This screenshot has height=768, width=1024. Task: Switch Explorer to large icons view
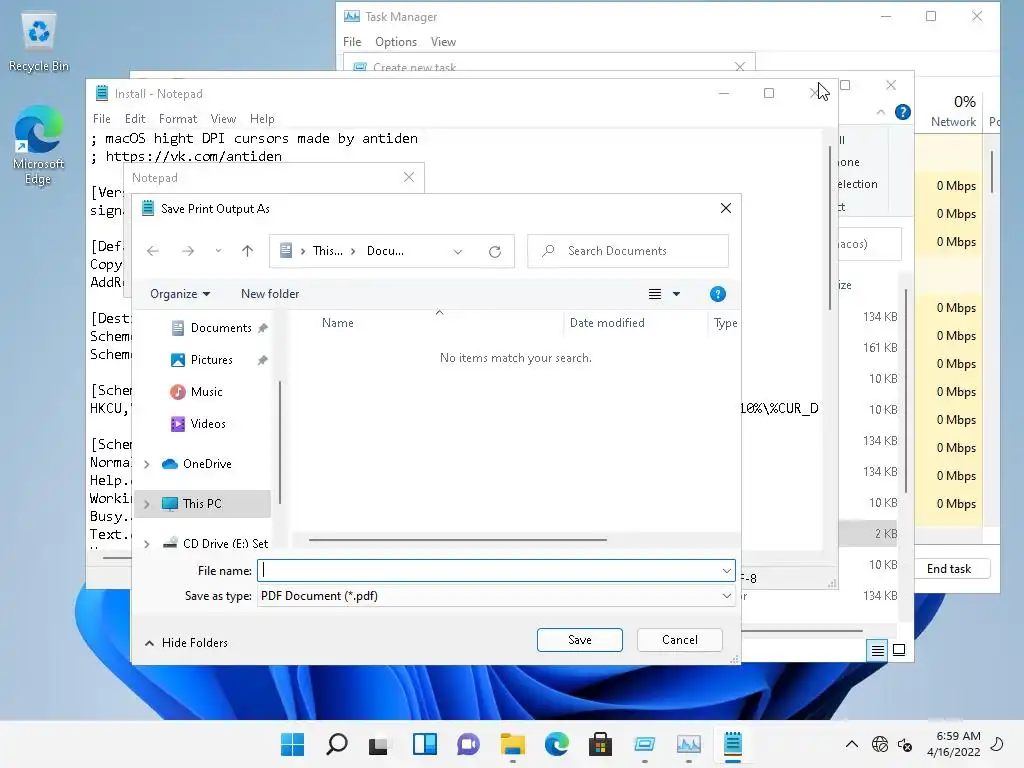(899, 650)
